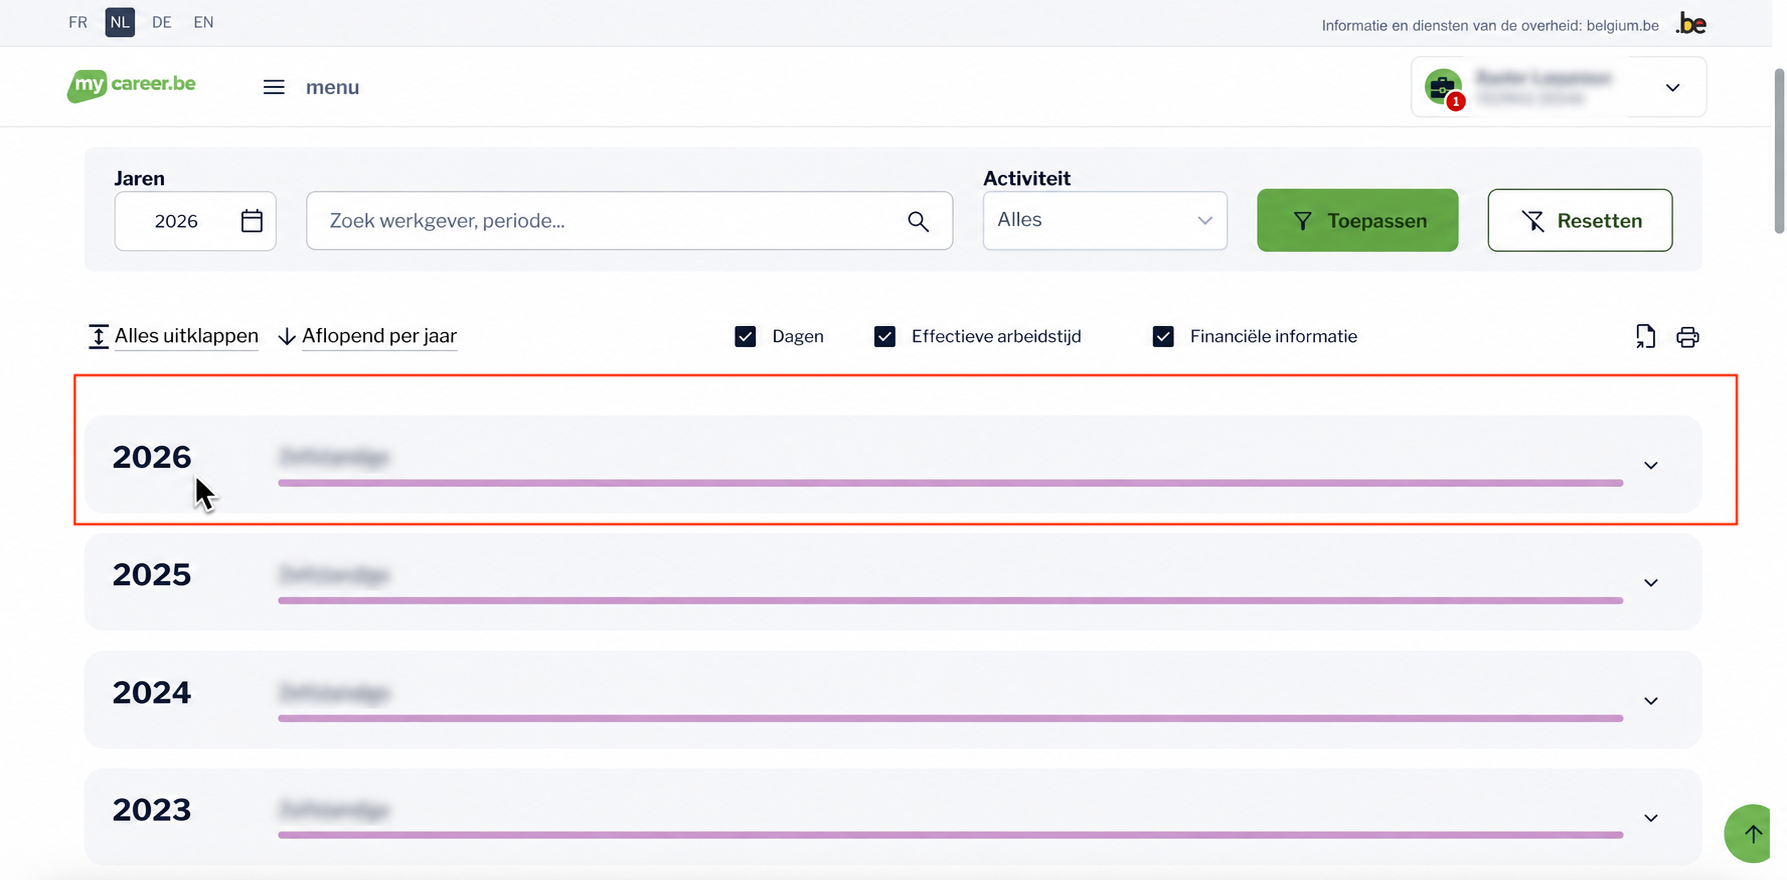Click the 2026 purple timeline bar

[x=950, y=483]
